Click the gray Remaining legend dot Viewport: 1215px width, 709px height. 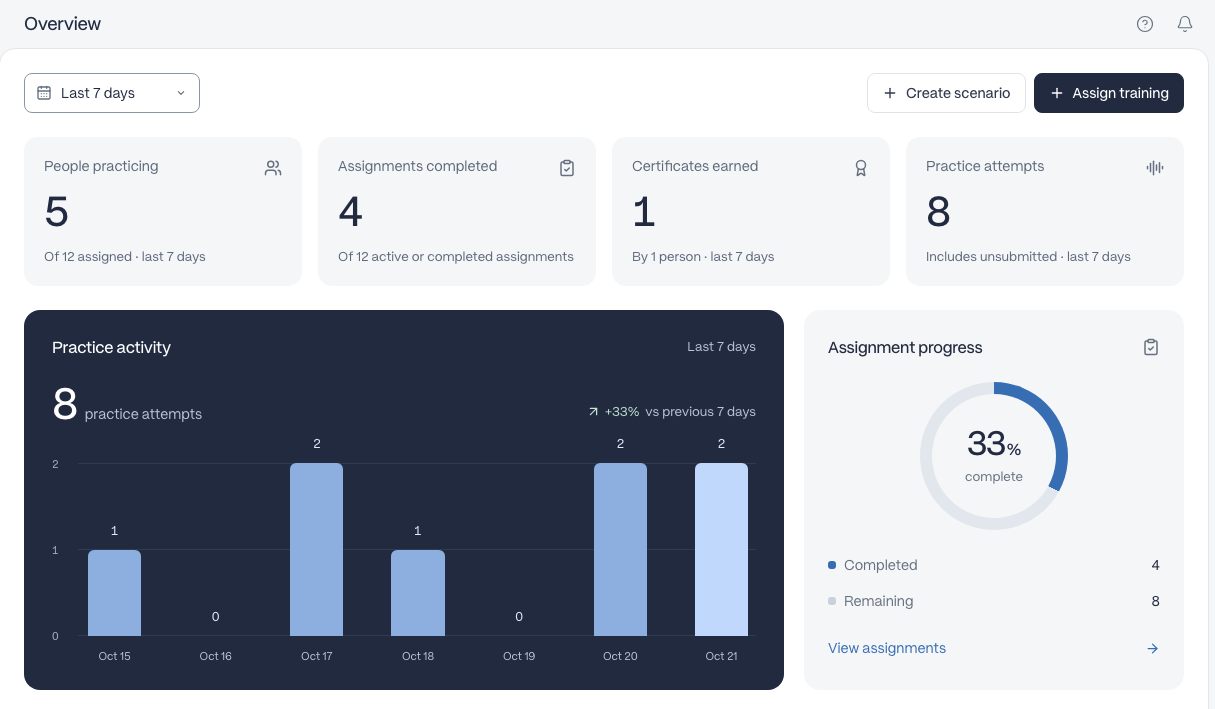coord(832,601)
